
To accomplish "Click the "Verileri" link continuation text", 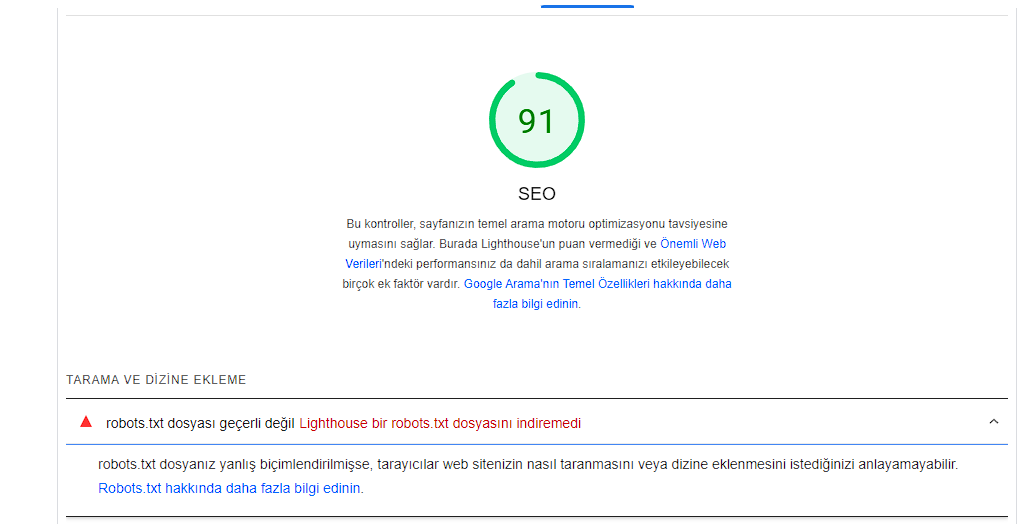I will [364, 264].
